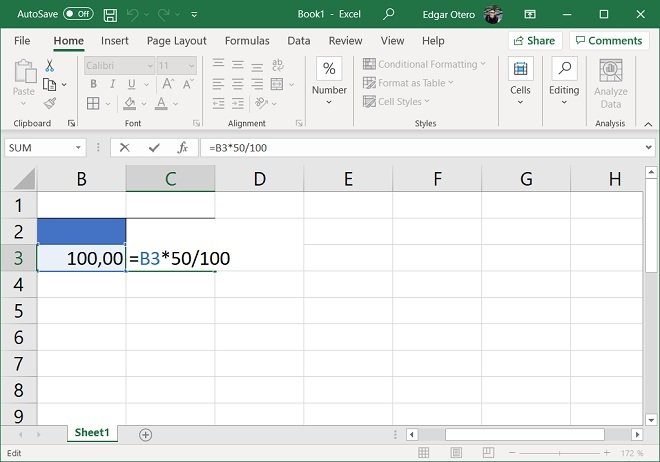The width and height of the screenshot is (660, 462).
Task: Apply the Fill Color bucket
Action: click(130, 103)
